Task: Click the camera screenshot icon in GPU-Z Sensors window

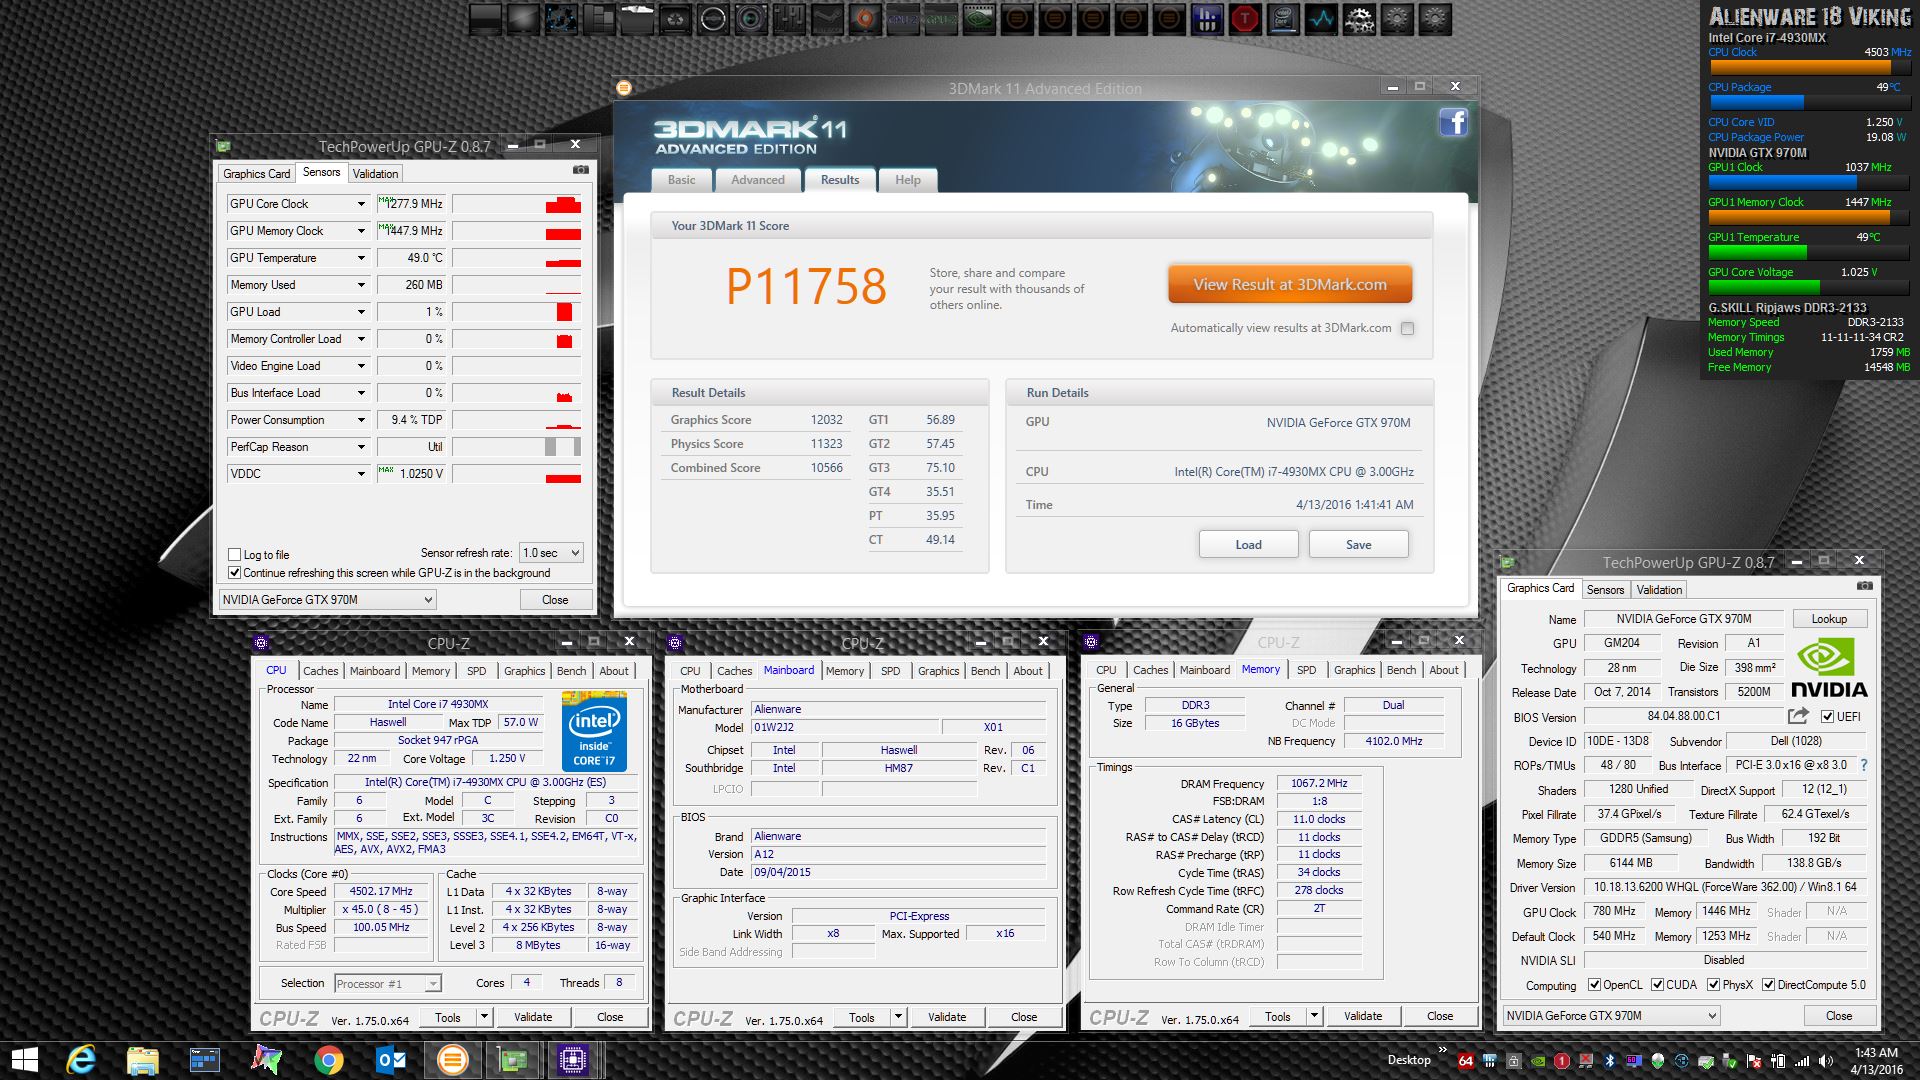Action: pos(580,171)
